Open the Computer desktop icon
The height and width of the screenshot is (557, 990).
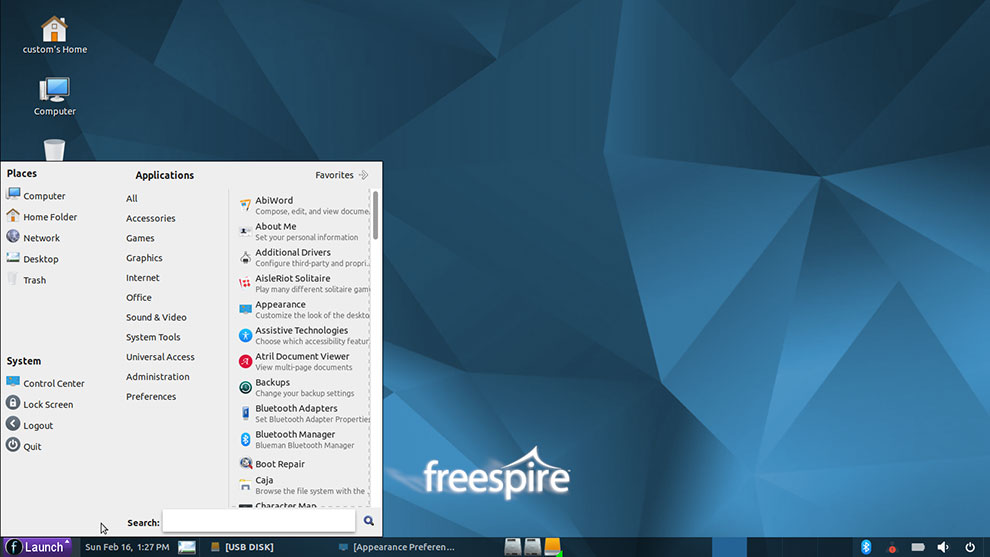tap(54, 97)
